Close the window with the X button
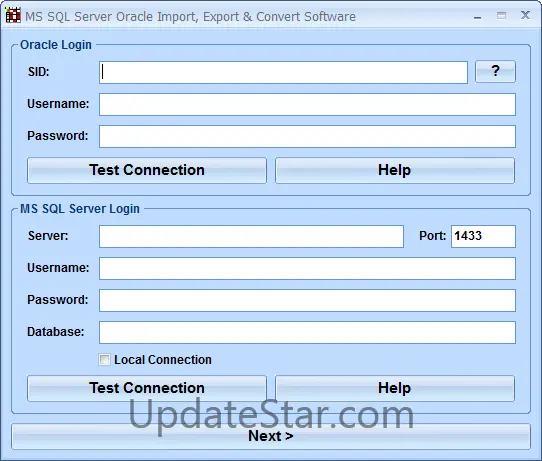The image size is (542, 461). coord(525,15)
